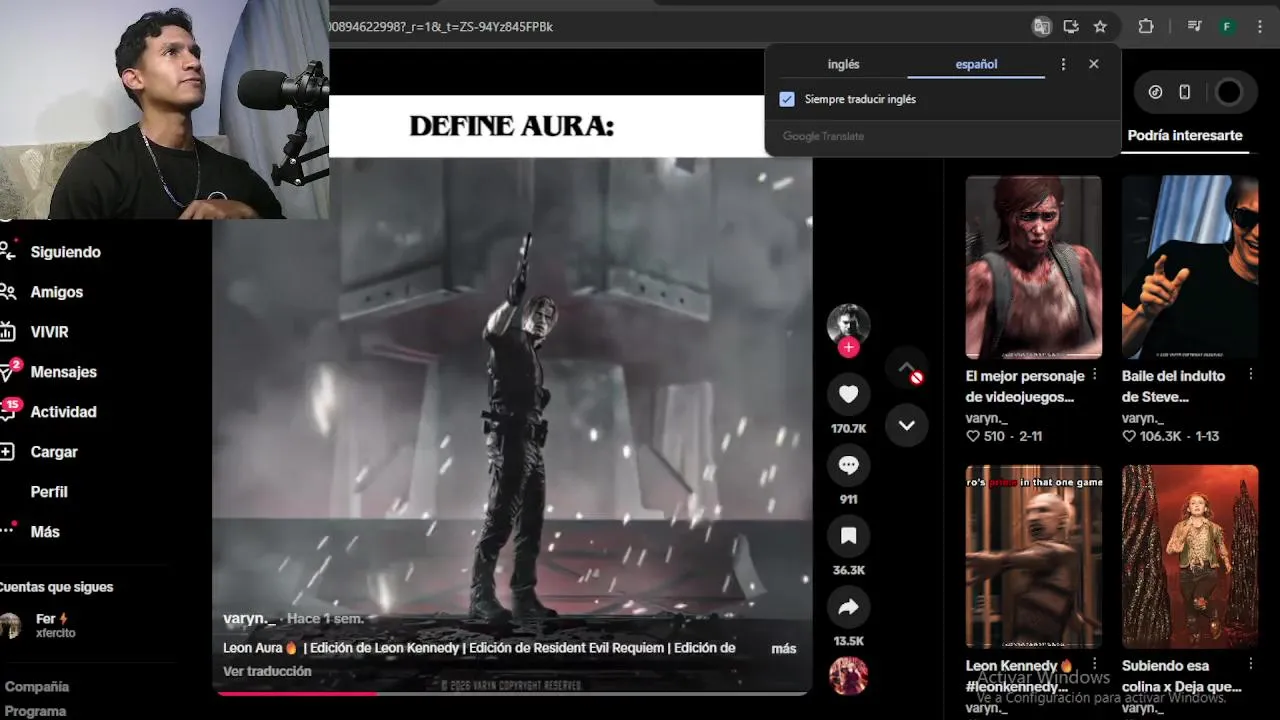Open comments with speech bubble icon
The width and height of the screenshot is (1280, 720).
point(848,465)
